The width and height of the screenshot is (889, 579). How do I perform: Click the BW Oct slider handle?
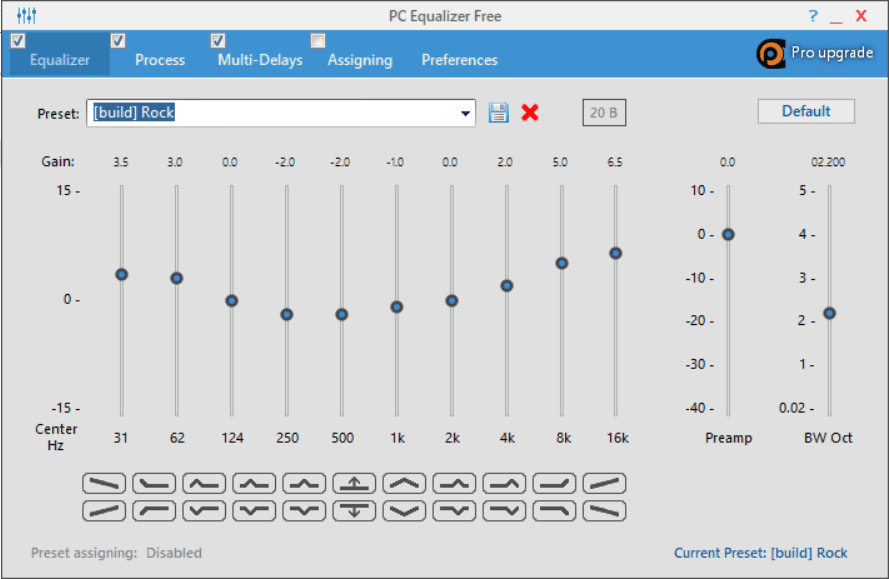click(x=829, y=313)
